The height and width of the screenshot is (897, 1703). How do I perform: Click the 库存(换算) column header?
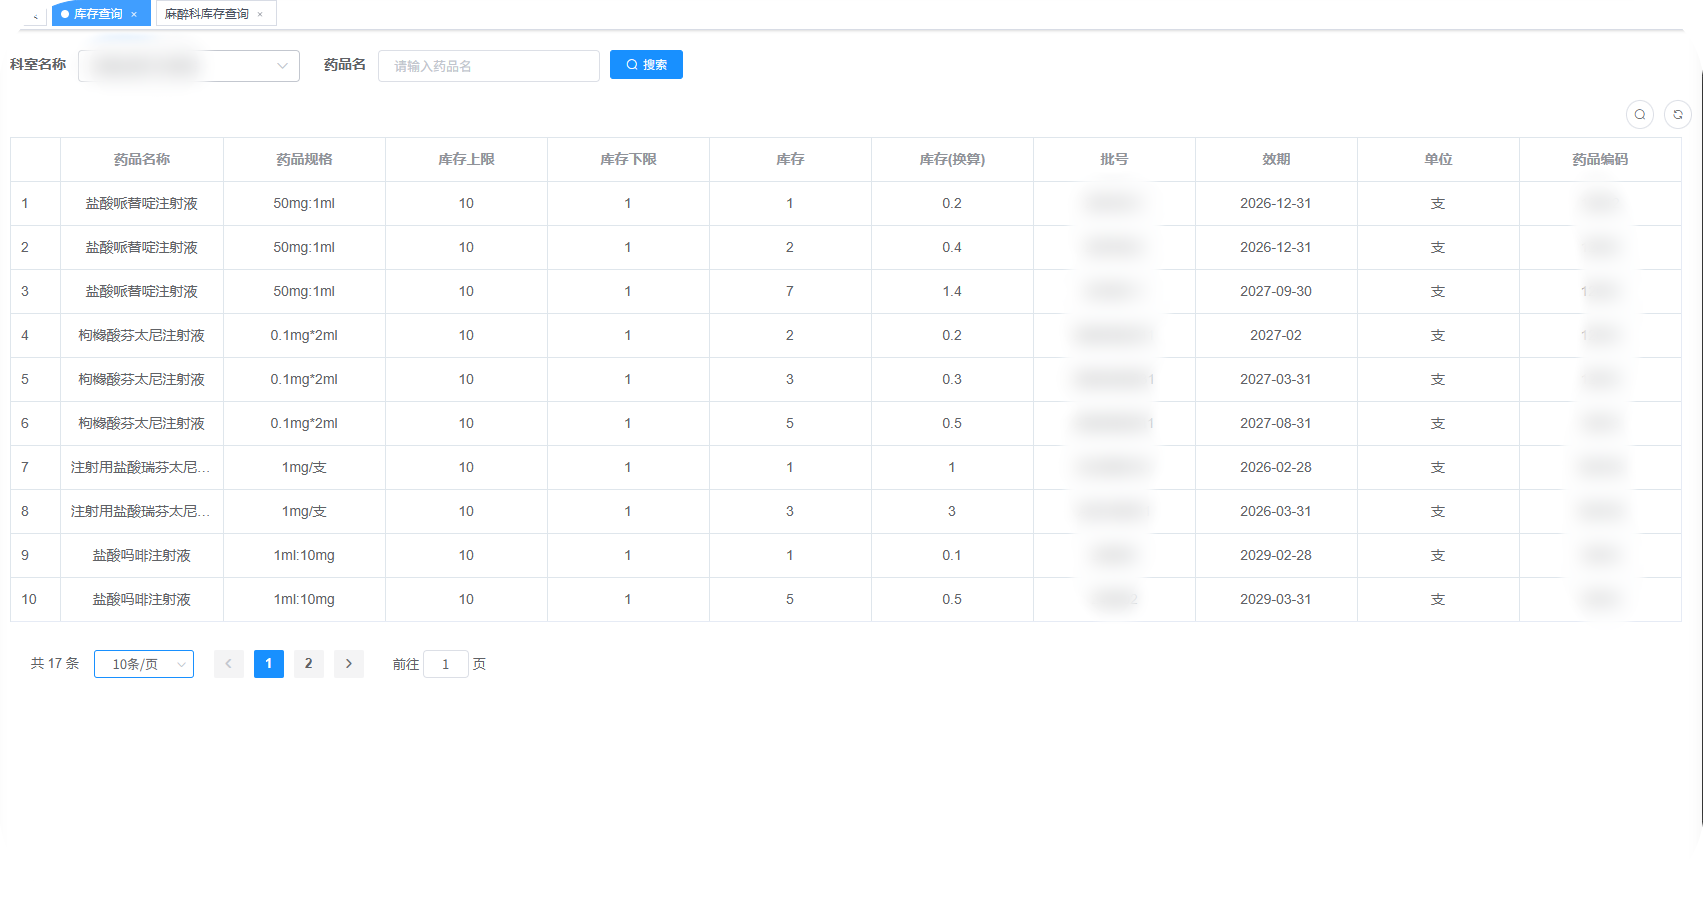point(952,160)
